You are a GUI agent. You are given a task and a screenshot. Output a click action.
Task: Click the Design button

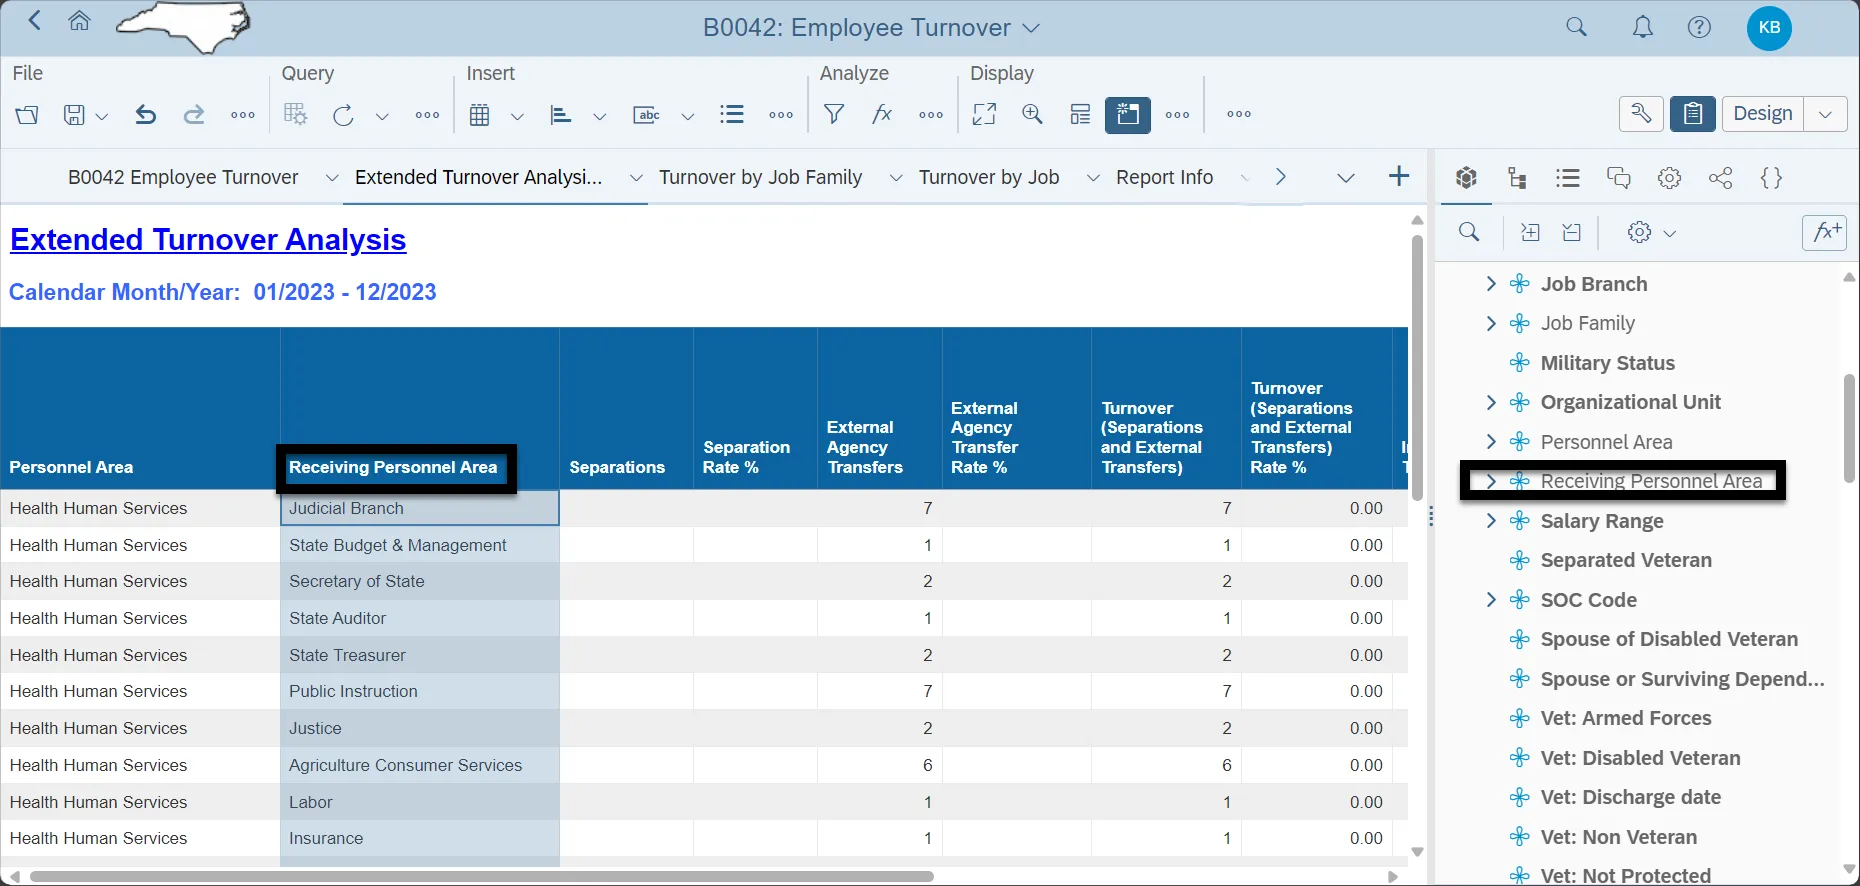(1762, 114)
